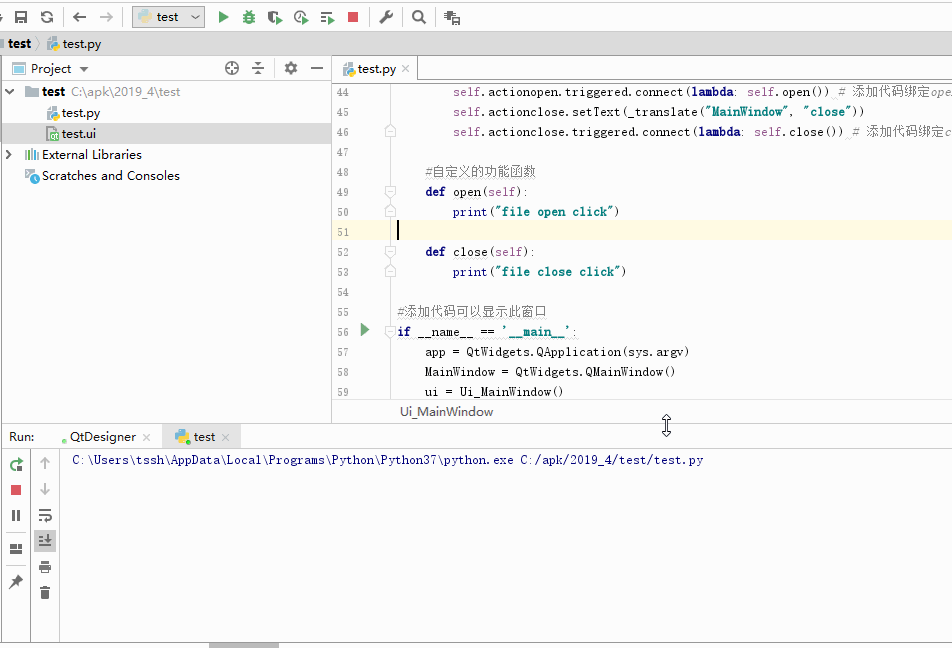Screen dimensions: 952x648
Task: Fold the 'if __name__' block at line 56
Action: point(390,332)
